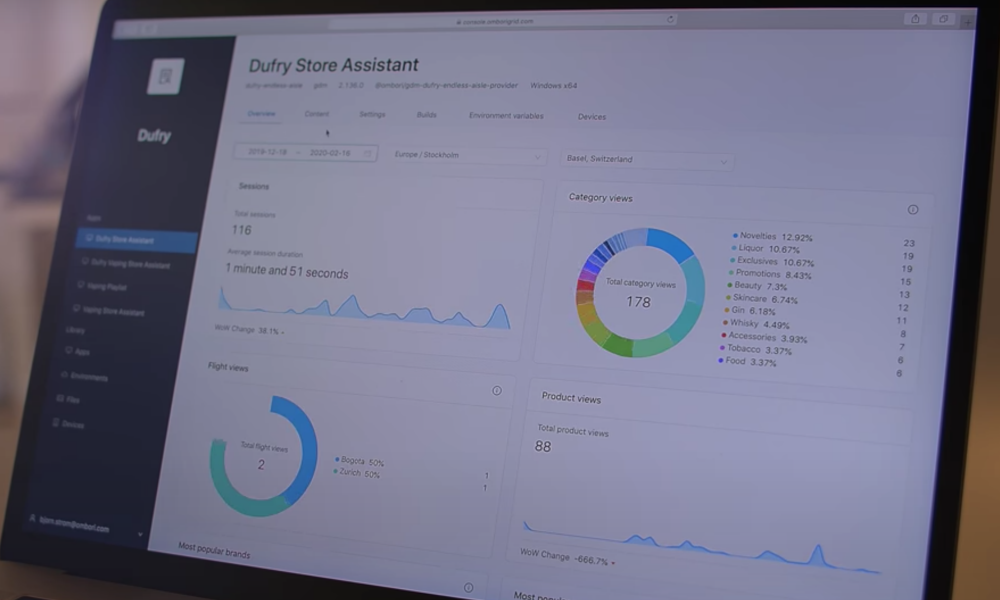Open Devices in the sidebar Library
The width and height of the screenshot is (1000, 600).
68,423
